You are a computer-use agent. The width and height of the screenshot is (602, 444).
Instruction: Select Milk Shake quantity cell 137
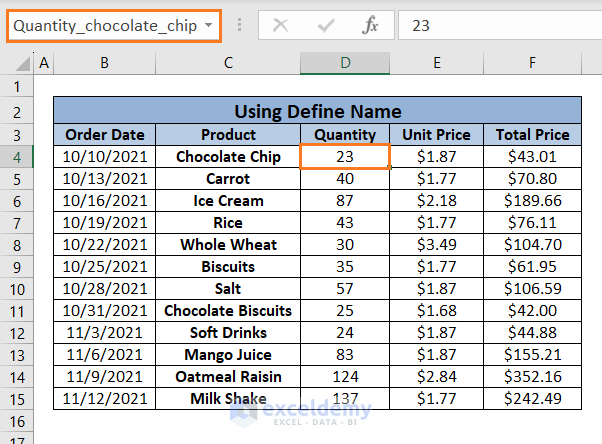(345, 398)
